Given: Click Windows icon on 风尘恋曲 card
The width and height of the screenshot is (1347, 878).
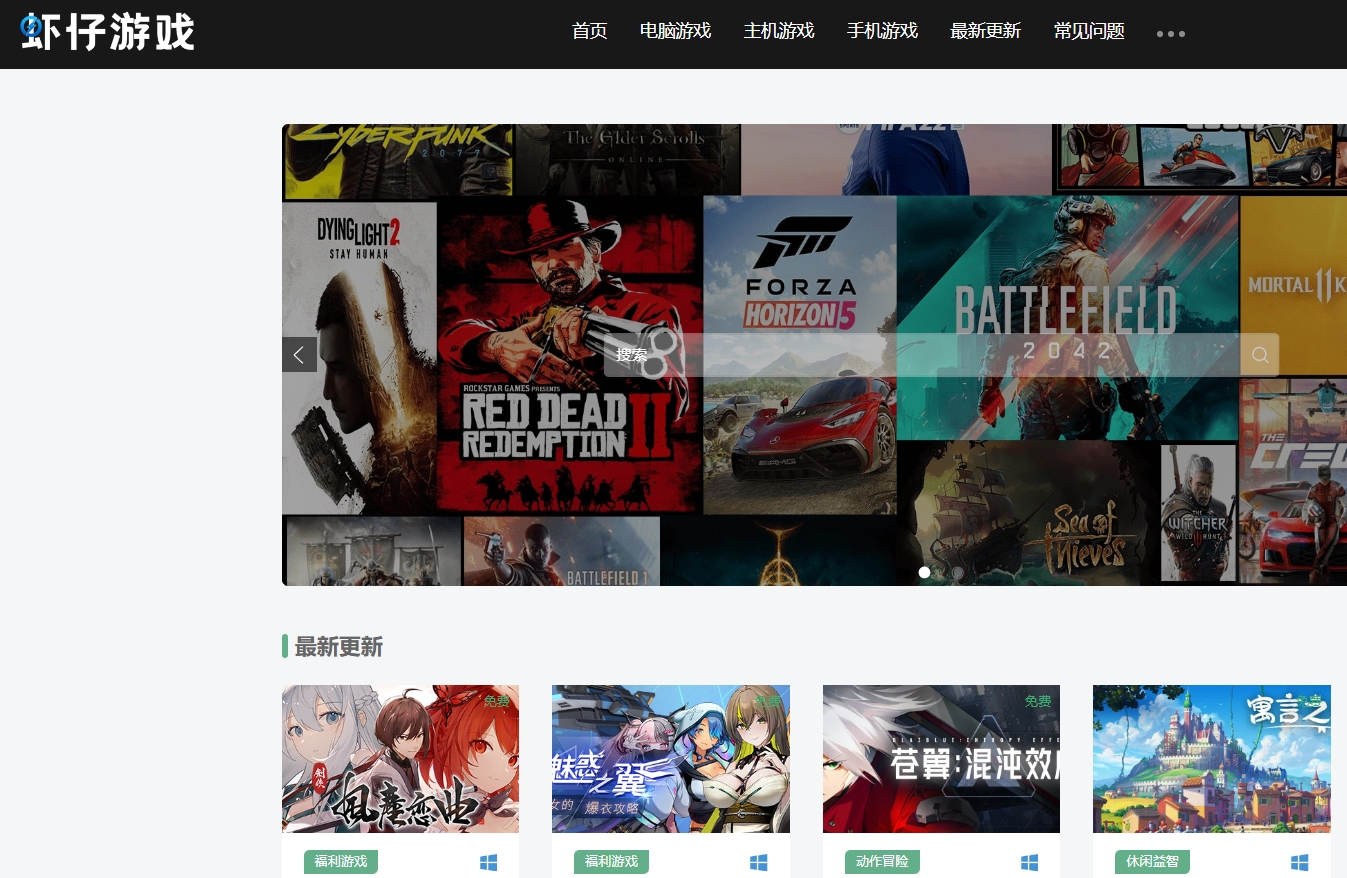Looking at the screenshot, I should (x=488, y=862).
